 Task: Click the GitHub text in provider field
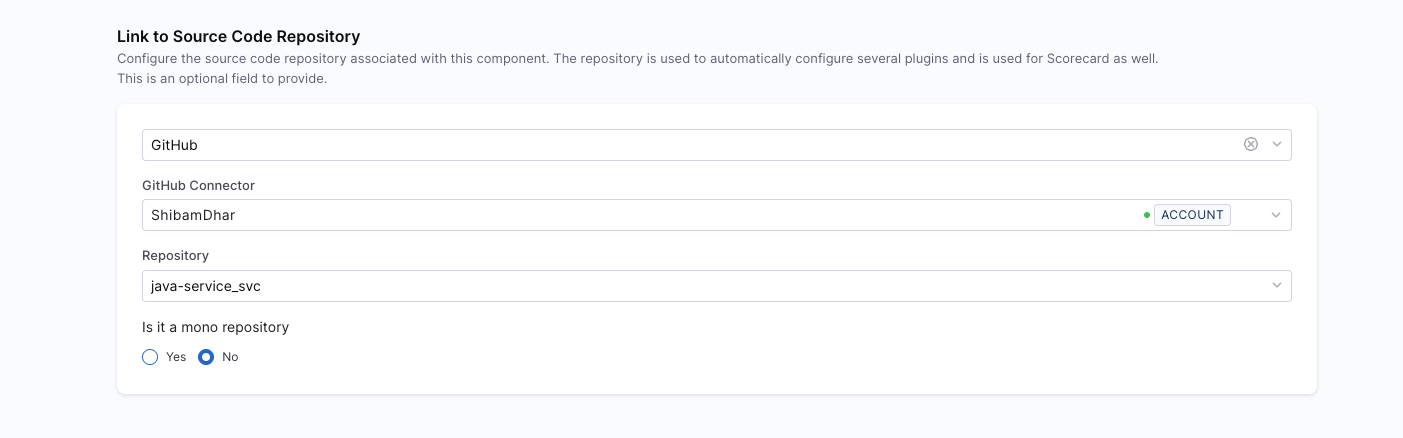point(174,145)
